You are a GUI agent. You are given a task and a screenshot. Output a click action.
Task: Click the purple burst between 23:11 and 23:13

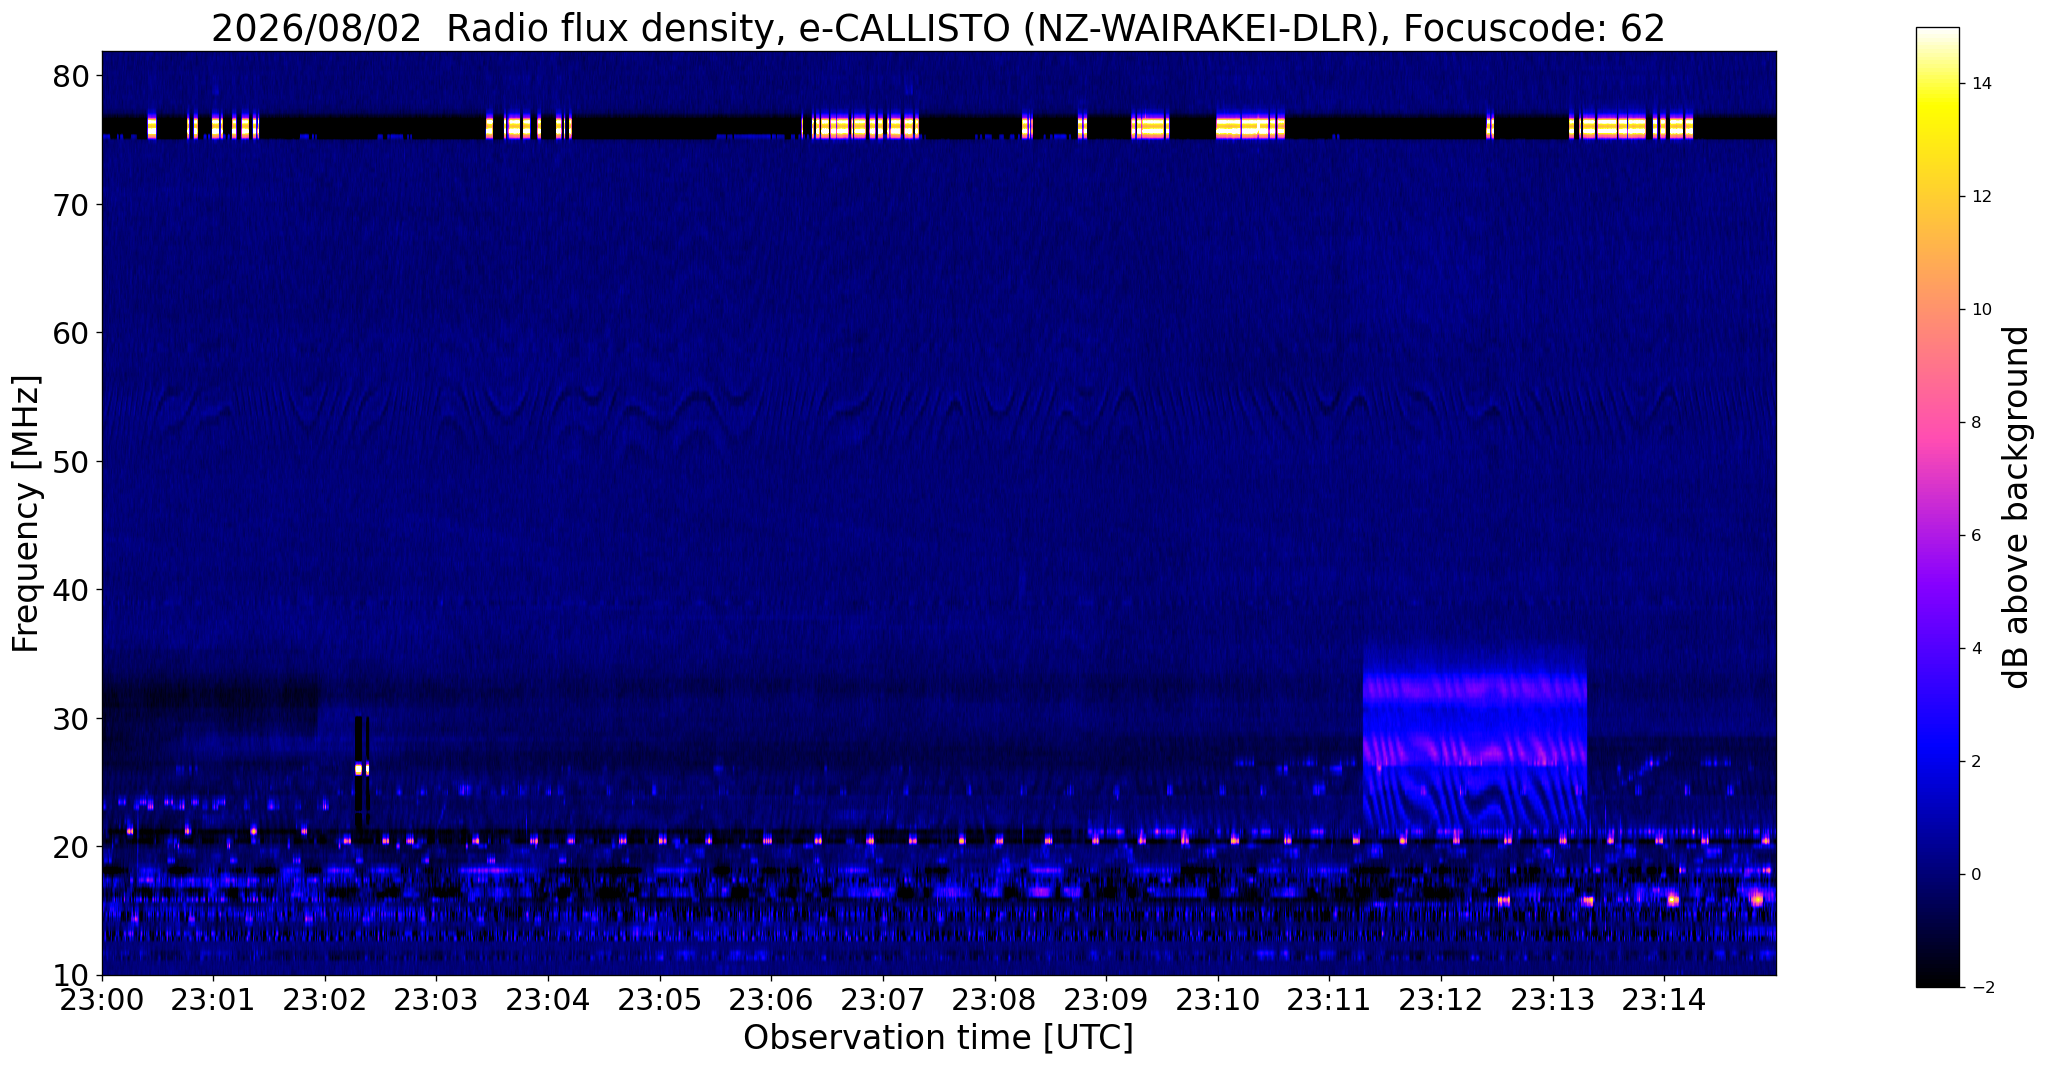point(1475,735)
